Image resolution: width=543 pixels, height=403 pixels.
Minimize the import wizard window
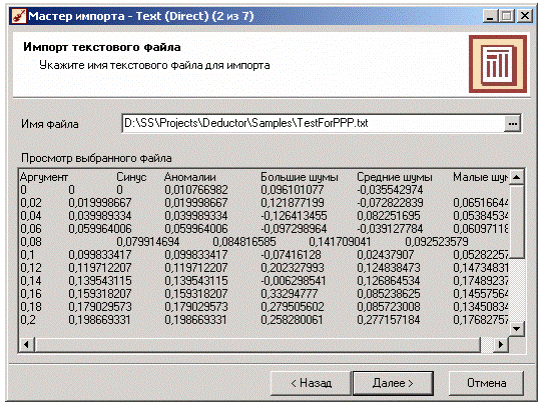click(x=490, y=16)
